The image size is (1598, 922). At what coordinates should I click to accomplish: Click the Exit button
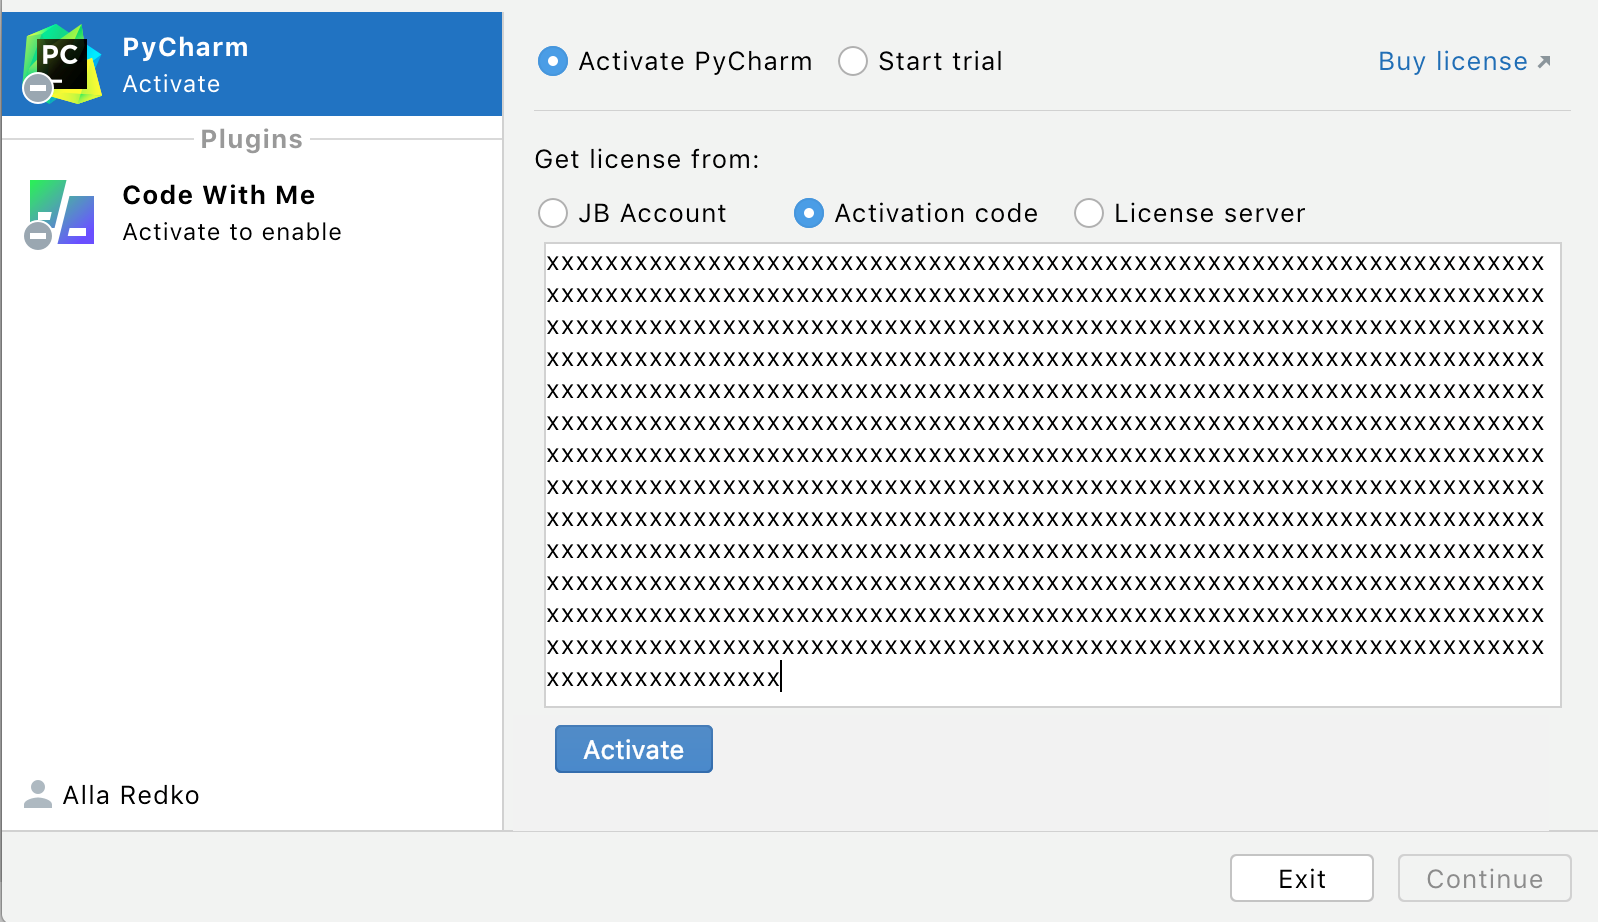tap(1301, 878)
